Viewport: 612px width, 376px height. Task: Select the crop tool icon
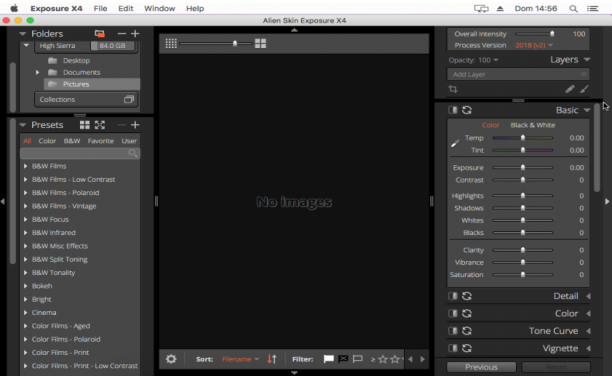(x=453, y=89)
